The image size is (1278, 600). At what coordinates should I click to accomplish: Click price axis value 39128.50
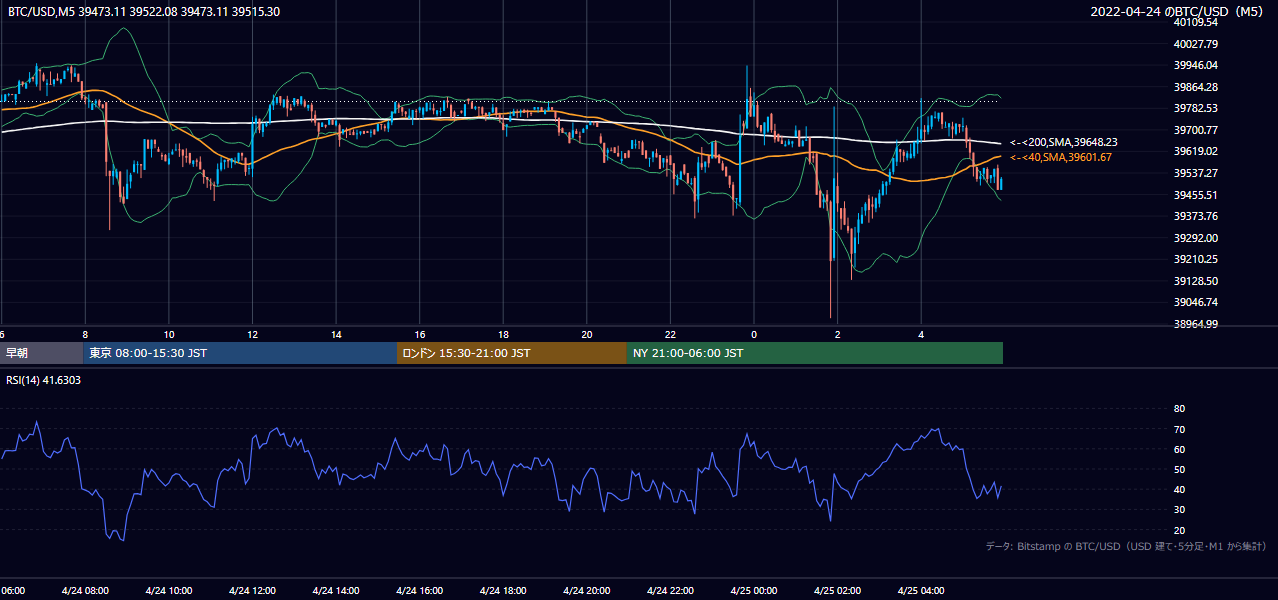1196,281
